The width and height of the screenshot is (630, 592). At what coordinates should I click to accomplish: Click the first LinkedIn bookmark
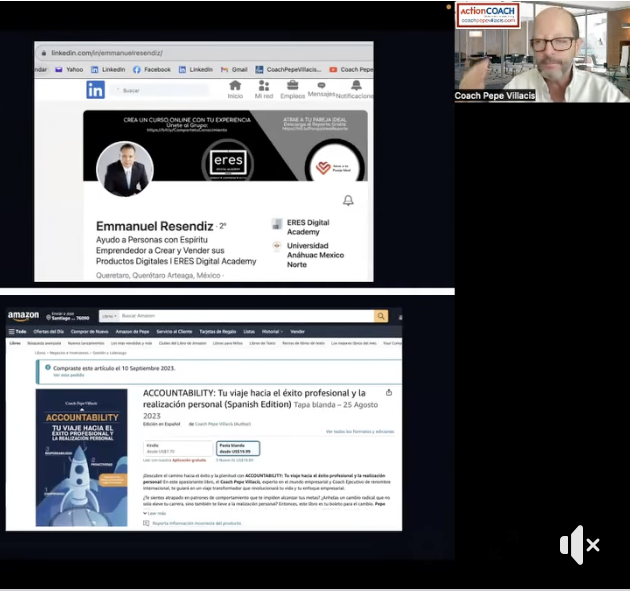tap(108, 70)
